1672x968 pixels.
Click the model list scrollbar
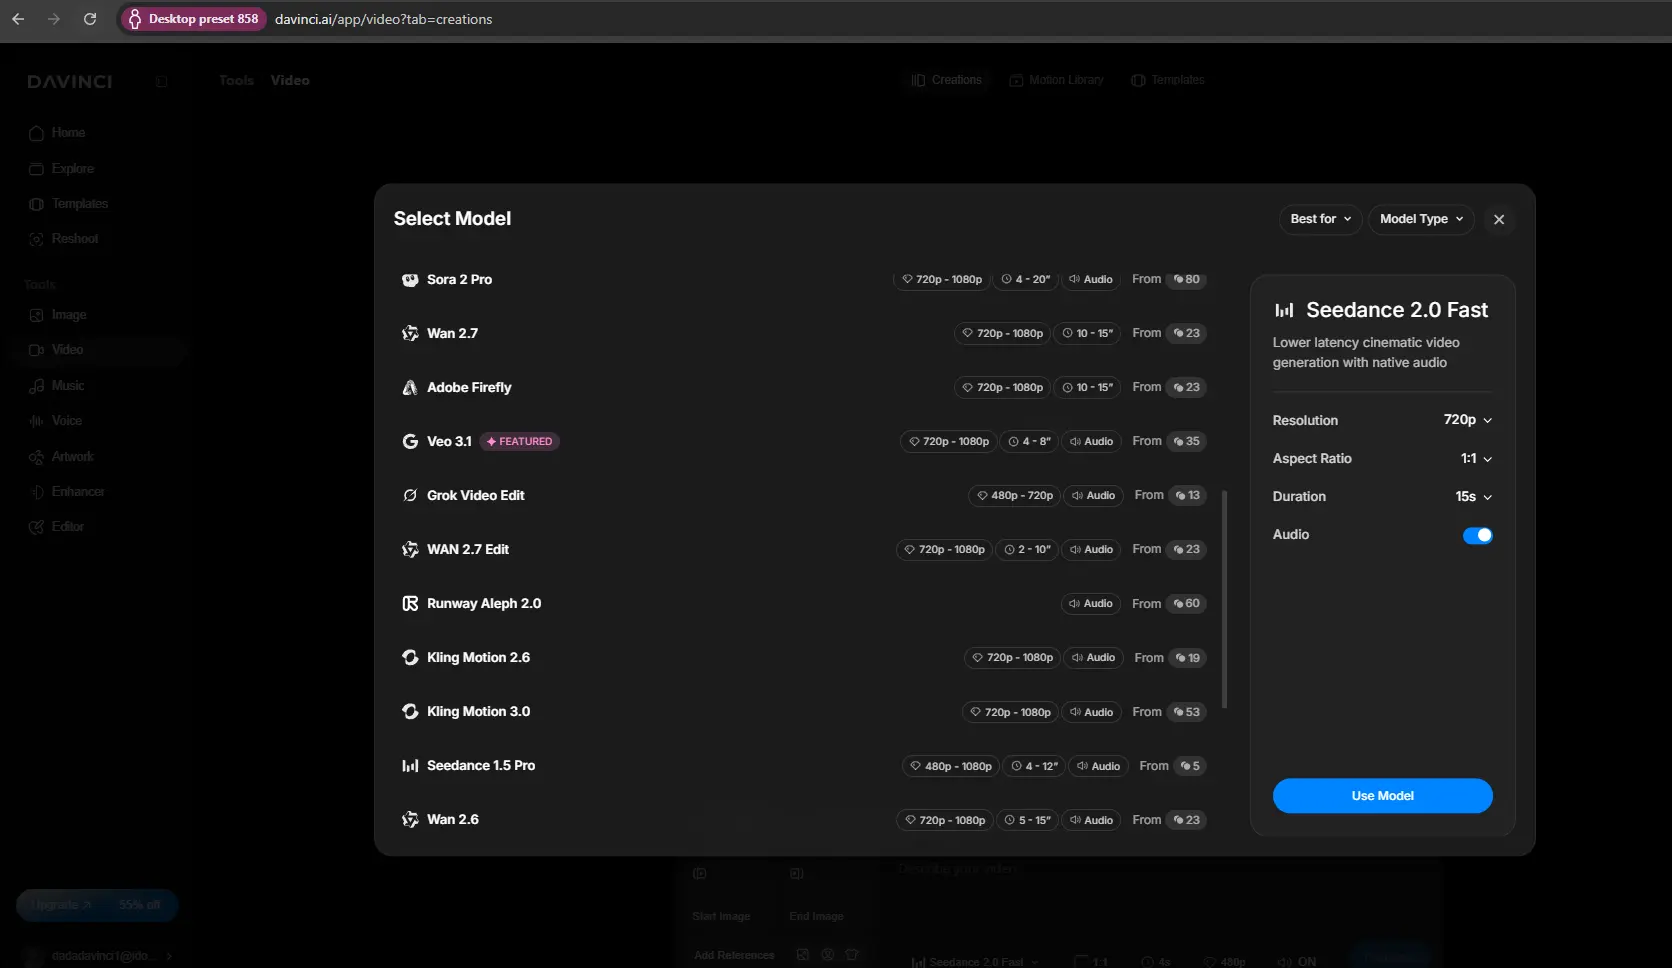[1225, 598]
